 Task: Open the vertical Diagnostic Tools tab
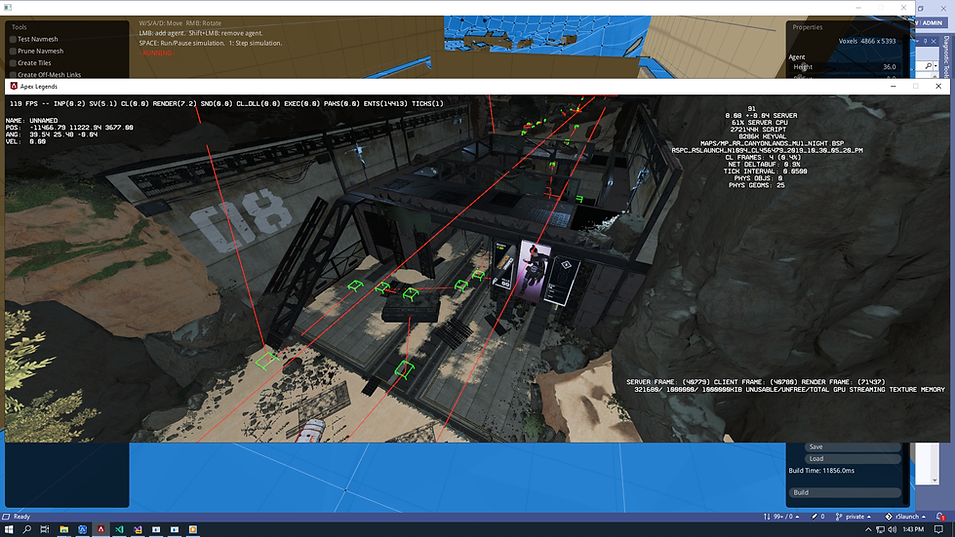(947, 56)
